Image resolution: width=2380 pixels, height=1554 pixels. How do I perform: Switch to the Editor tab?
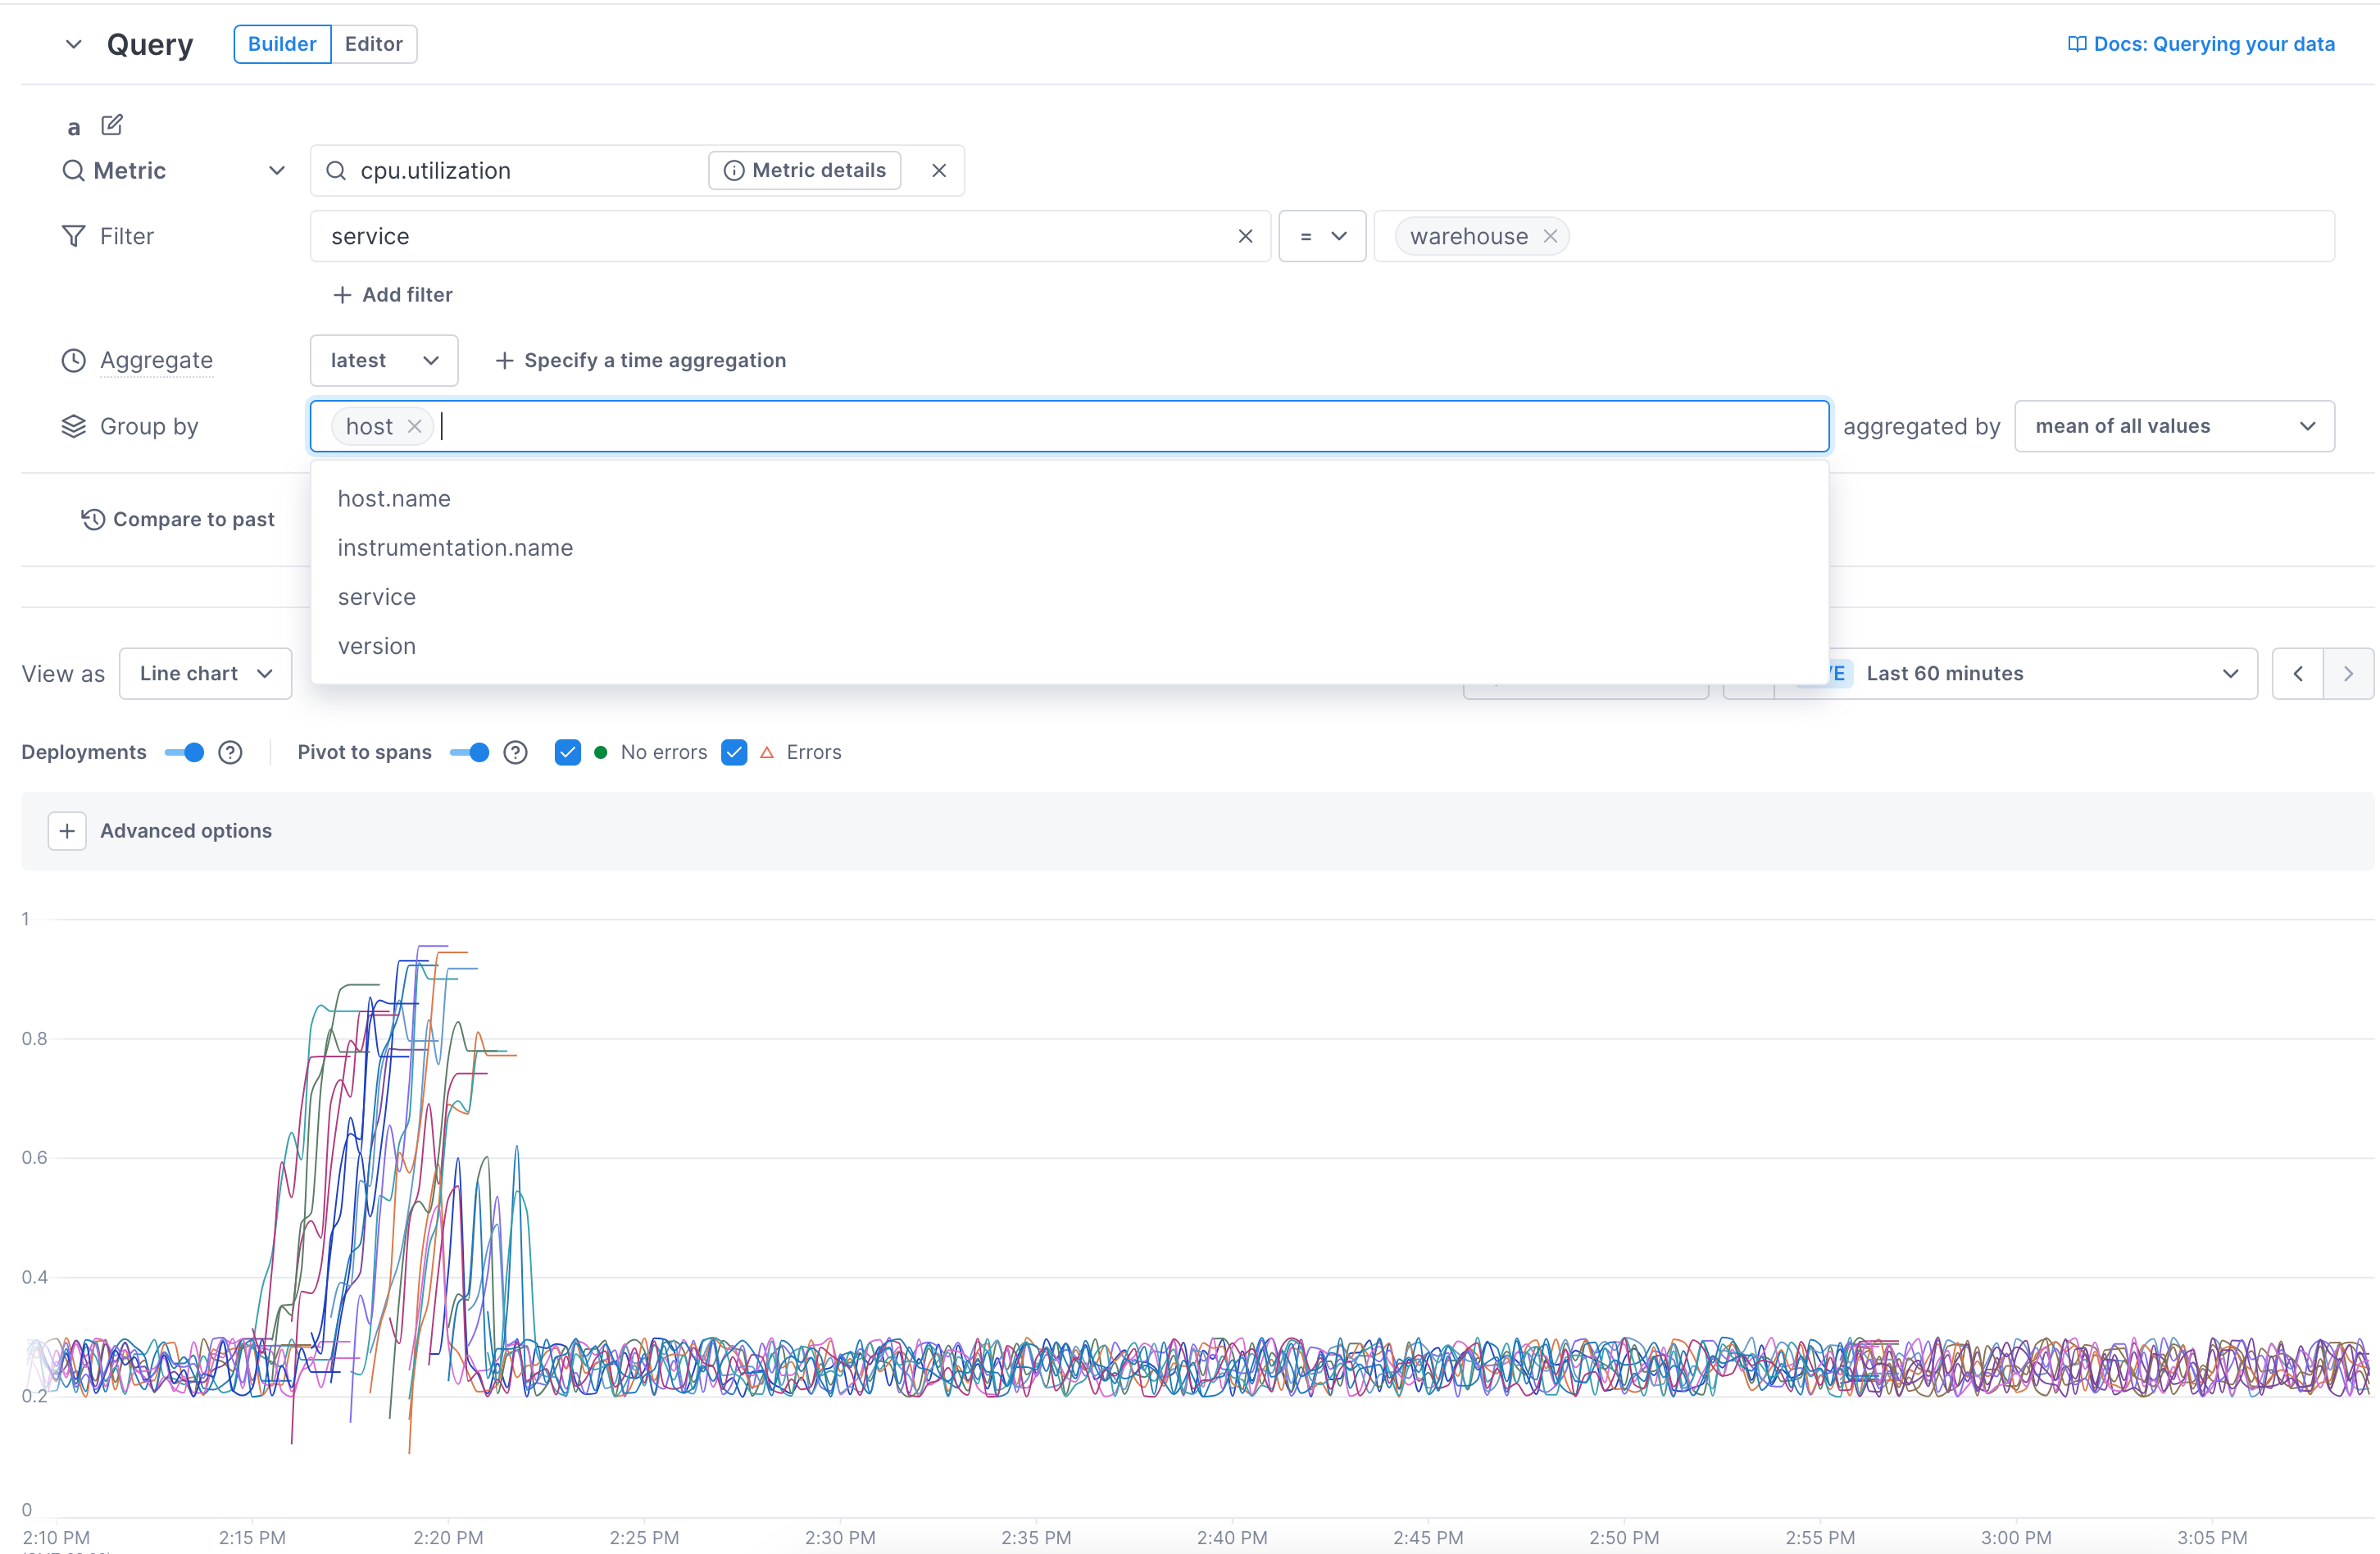(373, 43)
